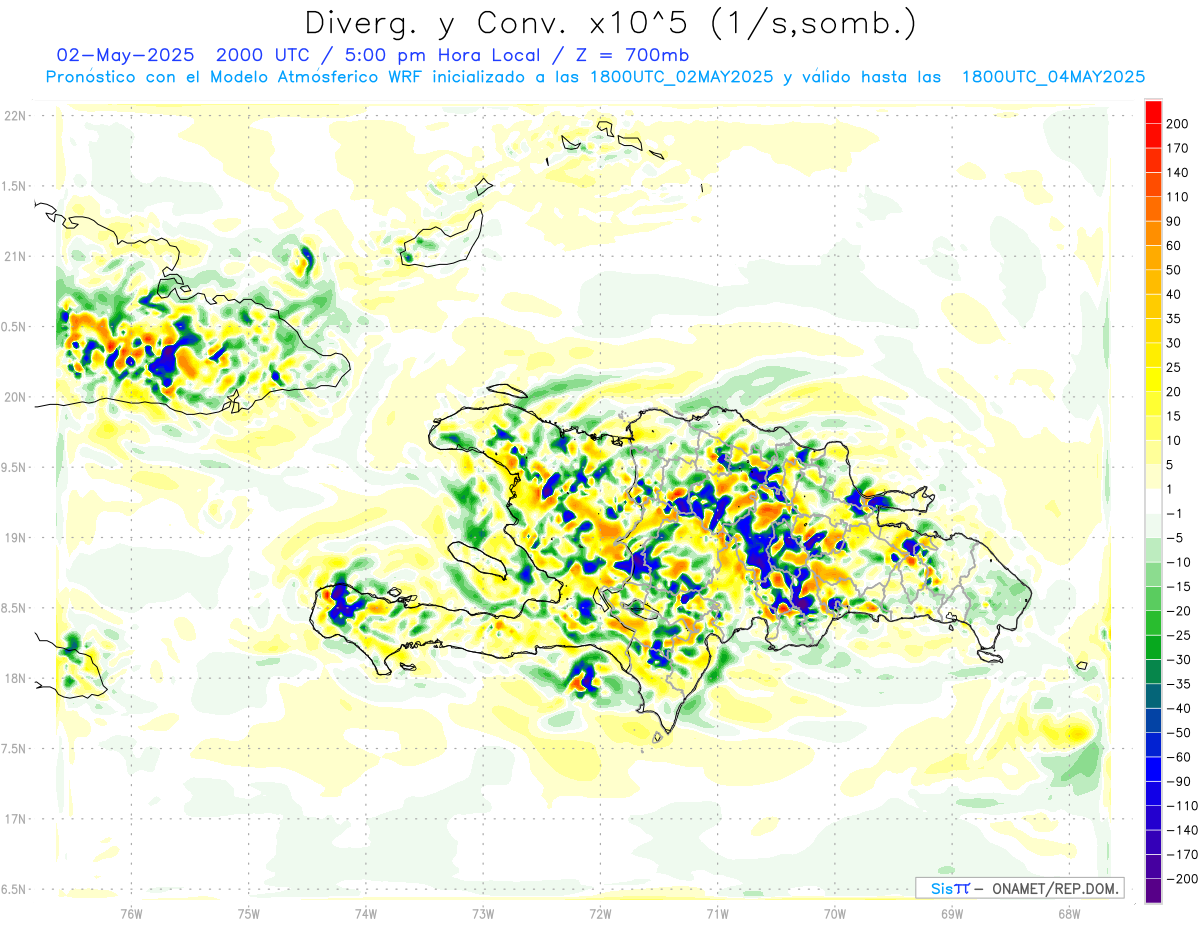
Task: Click the -35 color scale label
Action: [x=1178, y=684]
